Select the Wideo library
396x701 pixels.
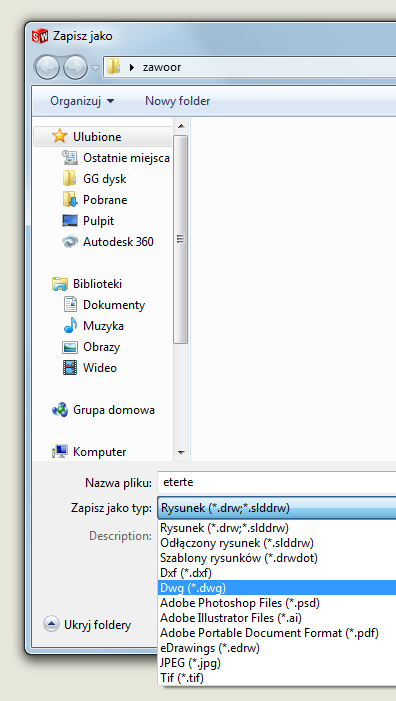pyautogui.click(x=100, y=368)
